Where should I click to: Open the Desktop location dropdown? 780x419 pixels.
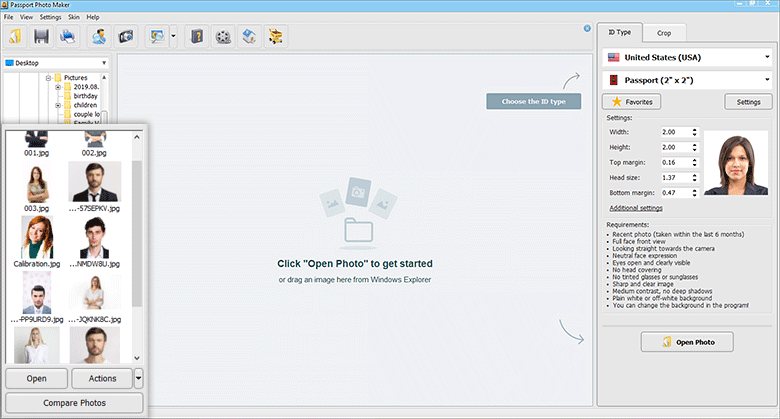tap(56, 63)
